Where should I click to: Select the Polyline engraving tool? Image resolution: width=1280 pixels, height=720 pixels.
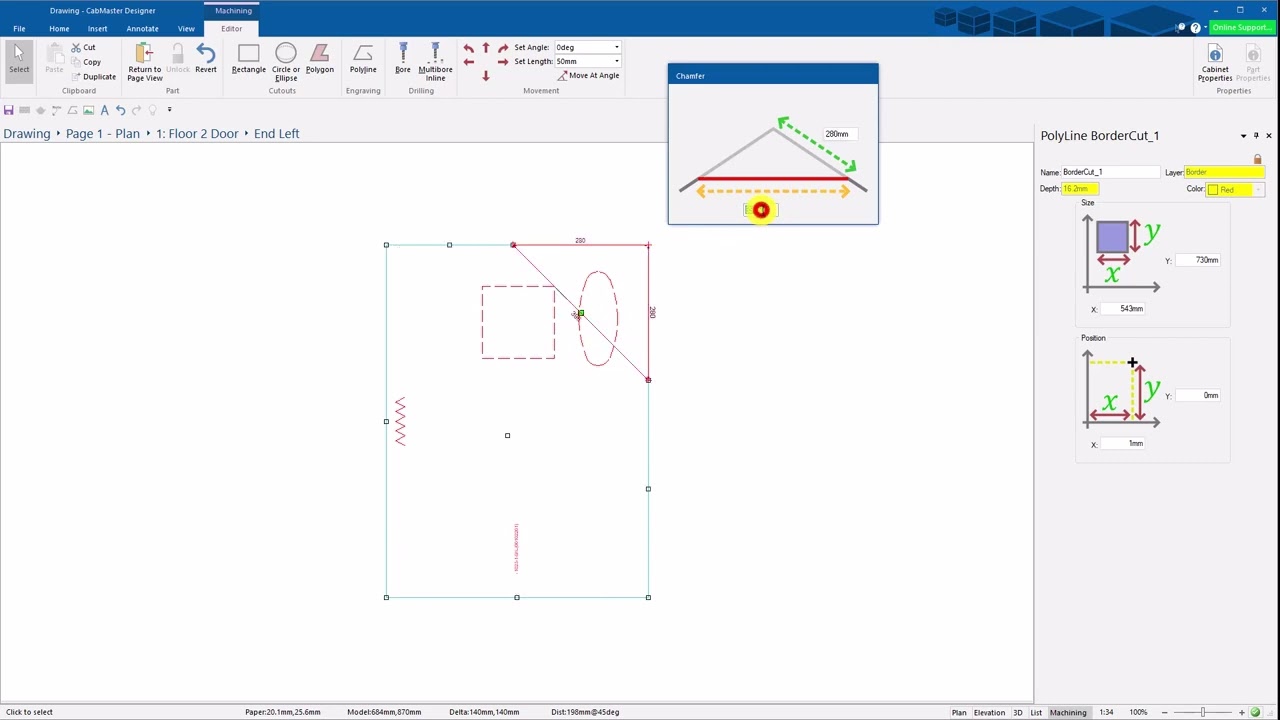point(363,59)
